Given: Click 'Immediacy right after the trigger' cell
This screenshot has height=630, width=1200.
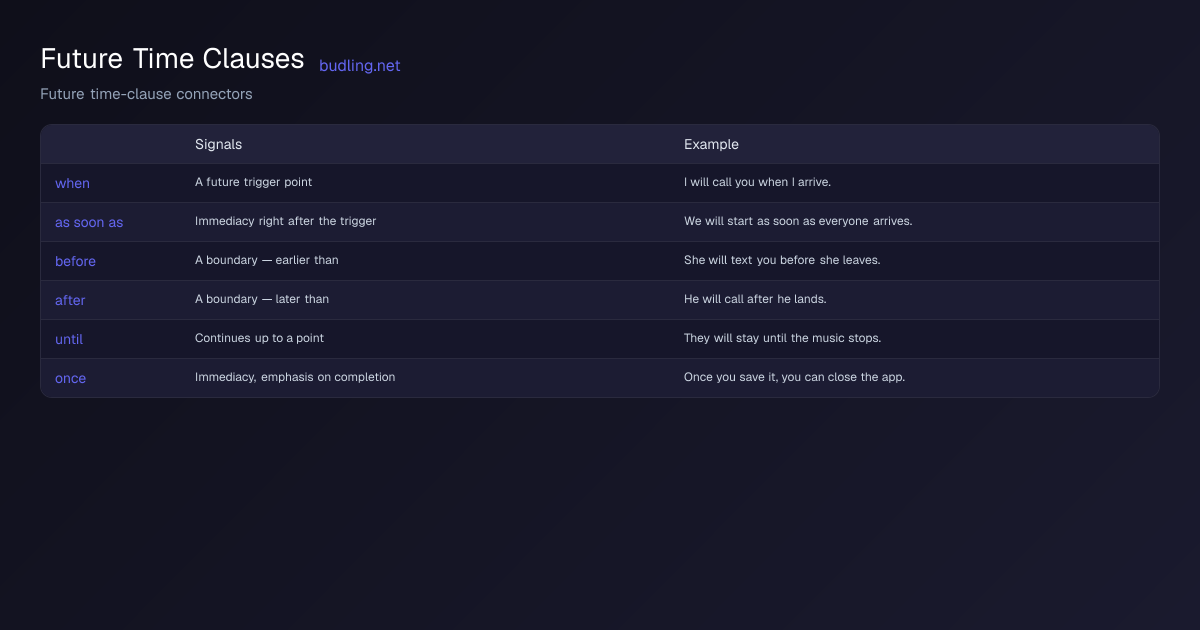Looking at the screenshot, I should point(285,221).
